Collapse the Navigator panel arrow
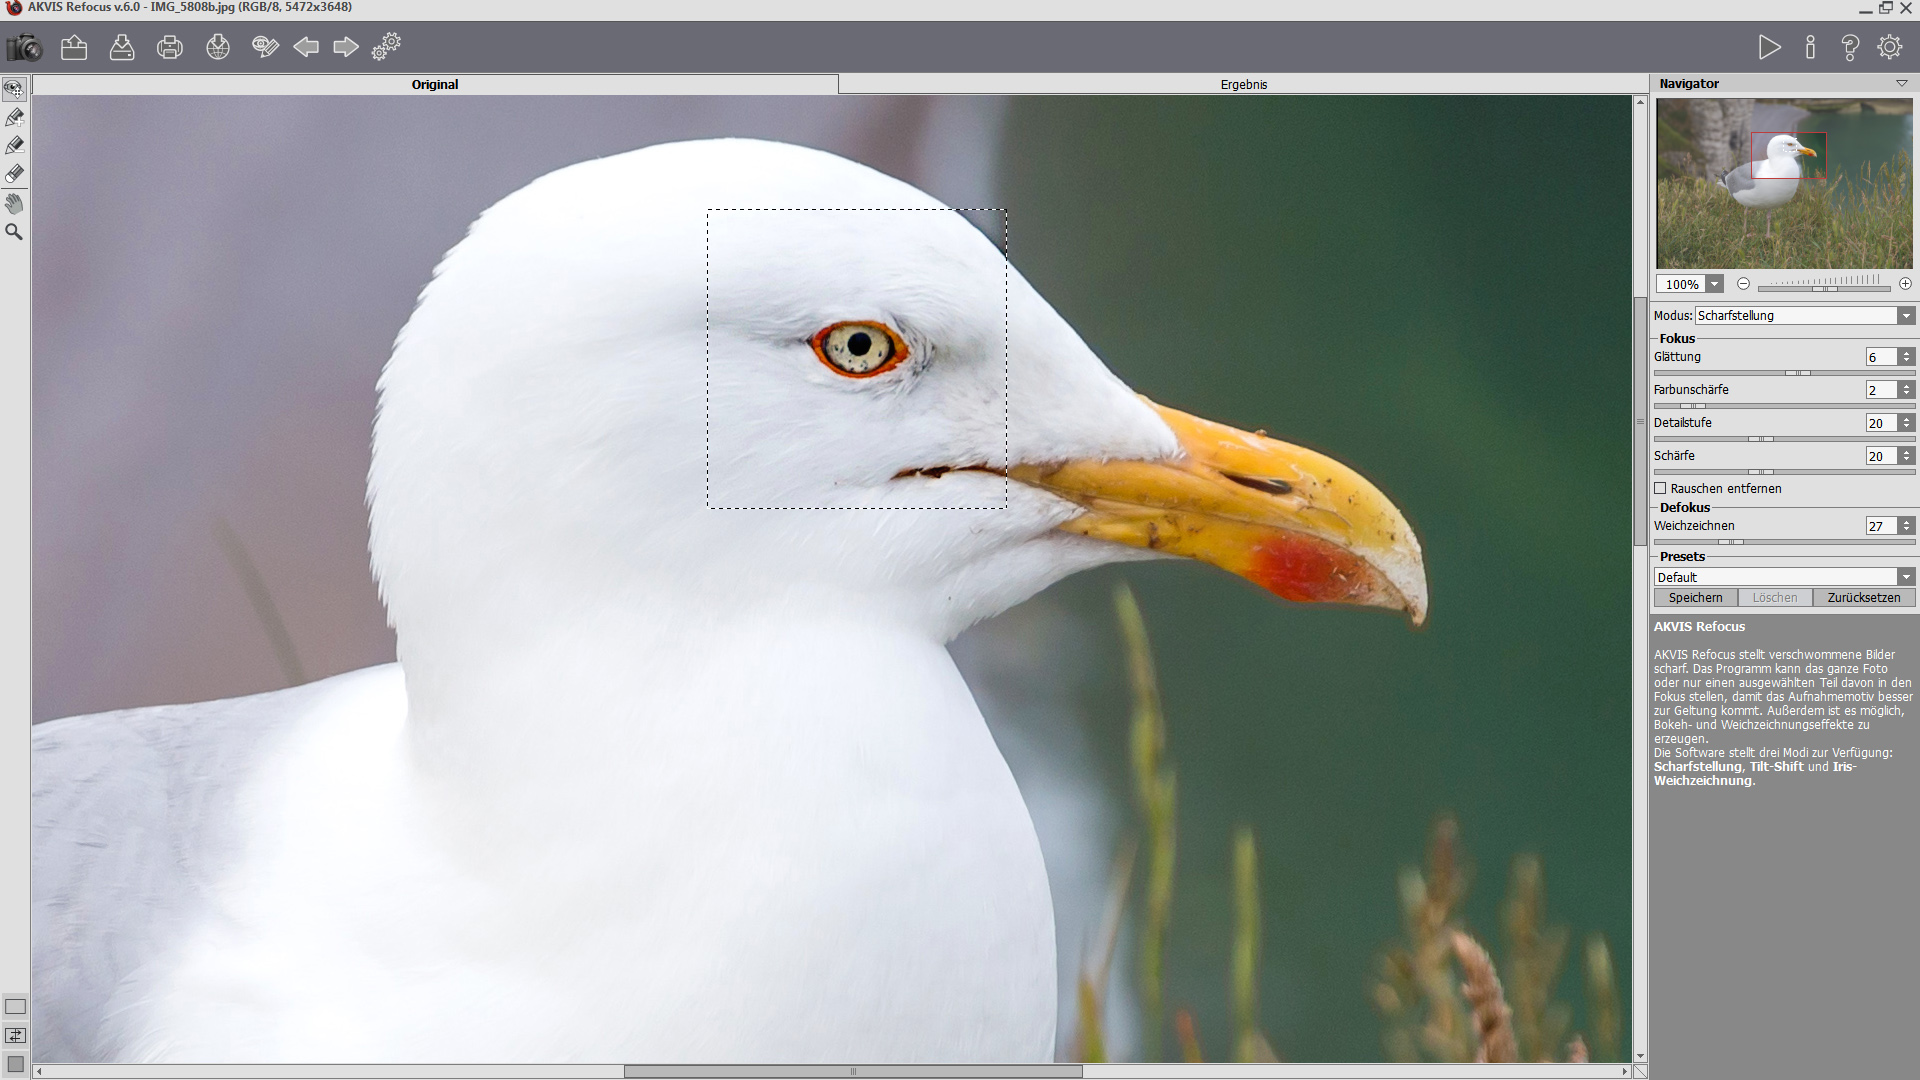This screenshot has height=1080, width=1920. click(1902, 84)
